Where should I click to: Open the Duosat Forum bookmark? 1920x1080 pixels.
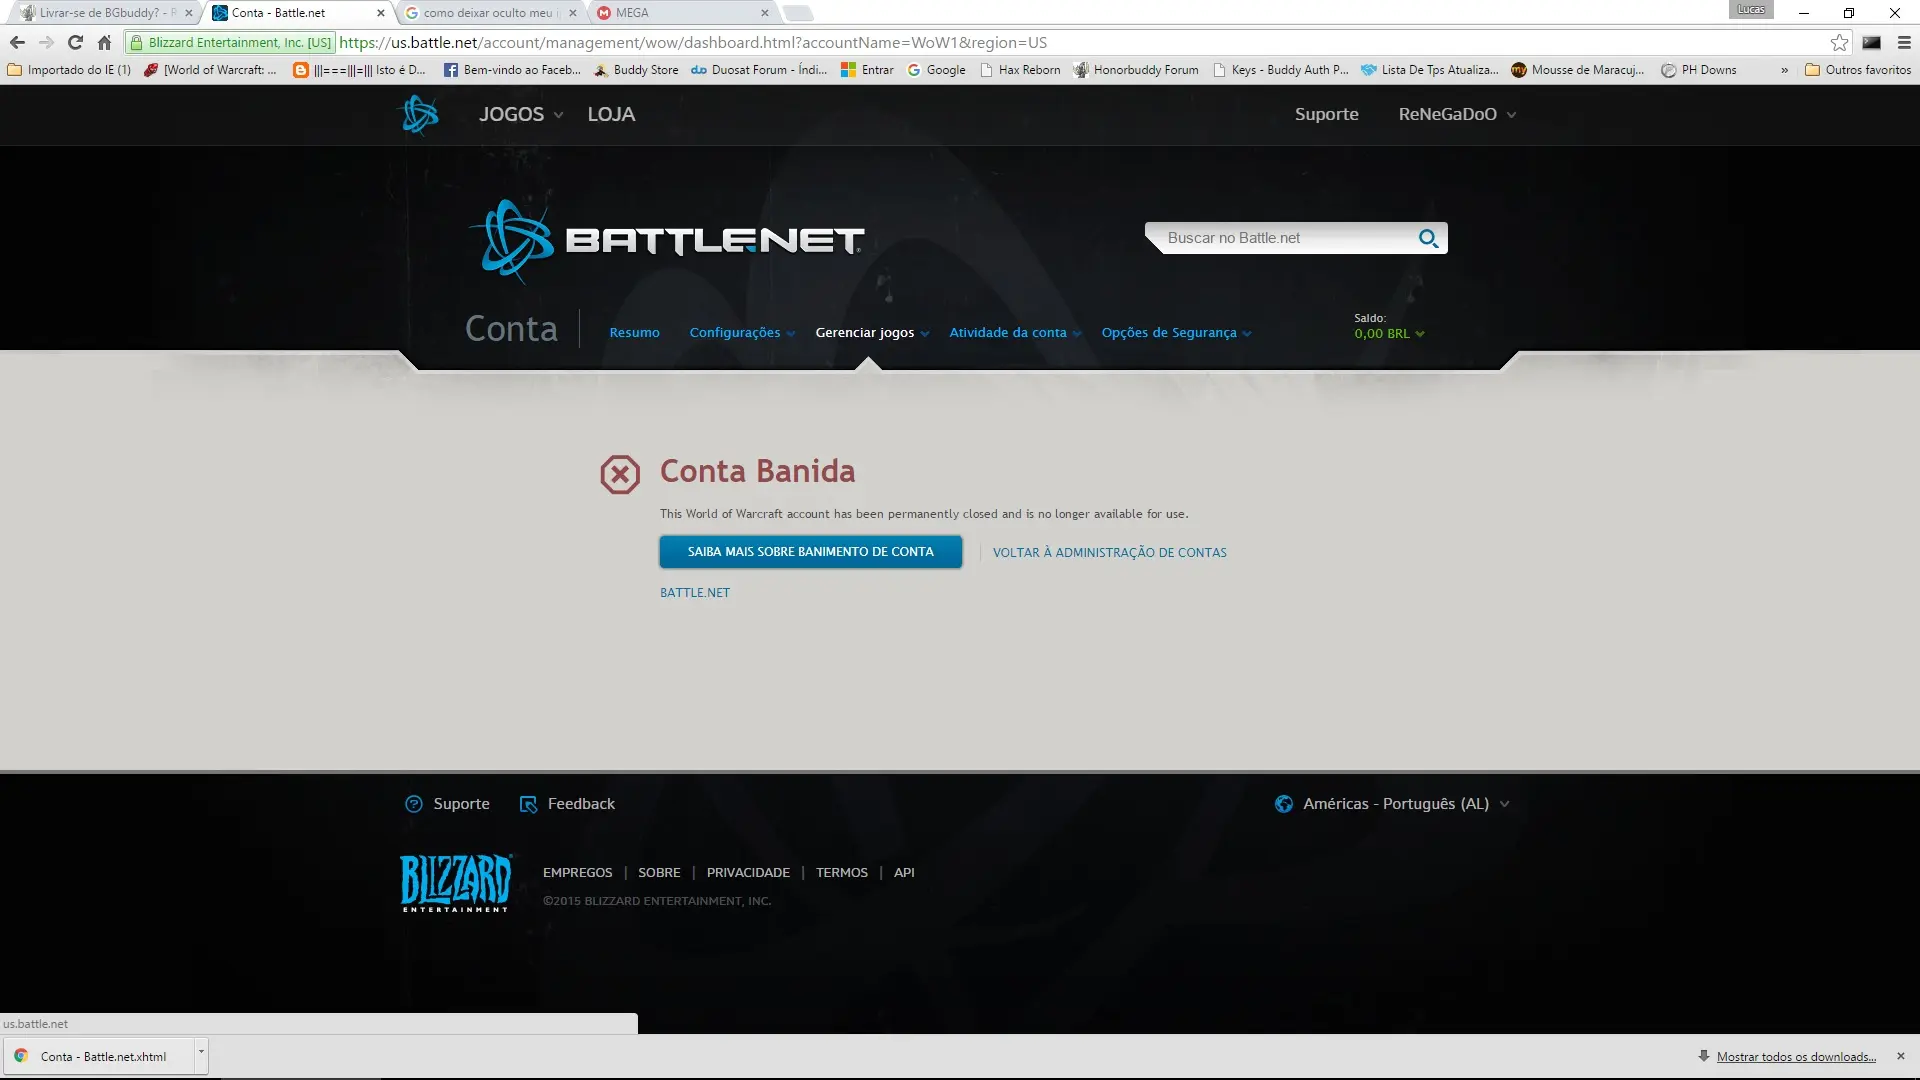(759, 70)
